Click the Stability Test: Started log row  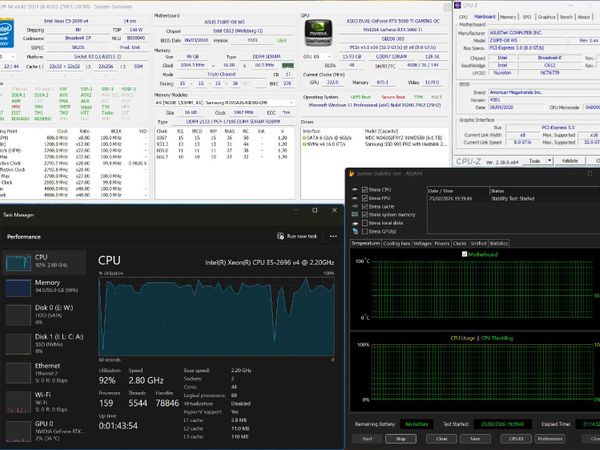click(513, 199)
